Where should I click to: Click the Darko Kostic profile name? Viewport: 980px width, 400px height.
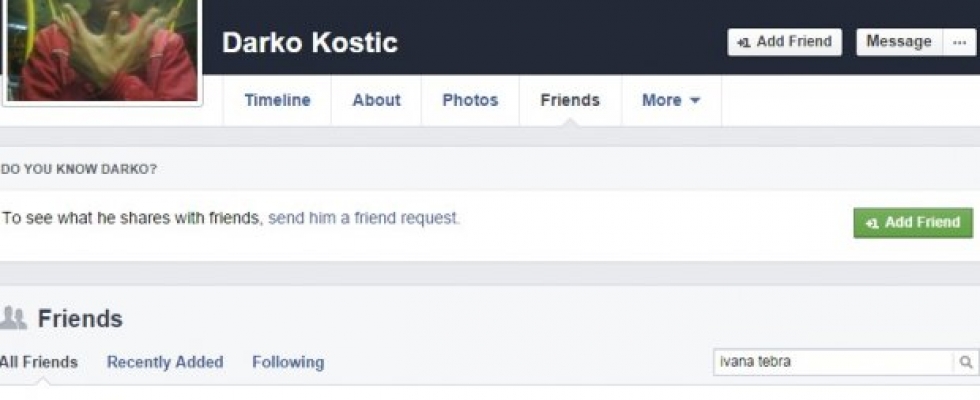coord(309,43)
